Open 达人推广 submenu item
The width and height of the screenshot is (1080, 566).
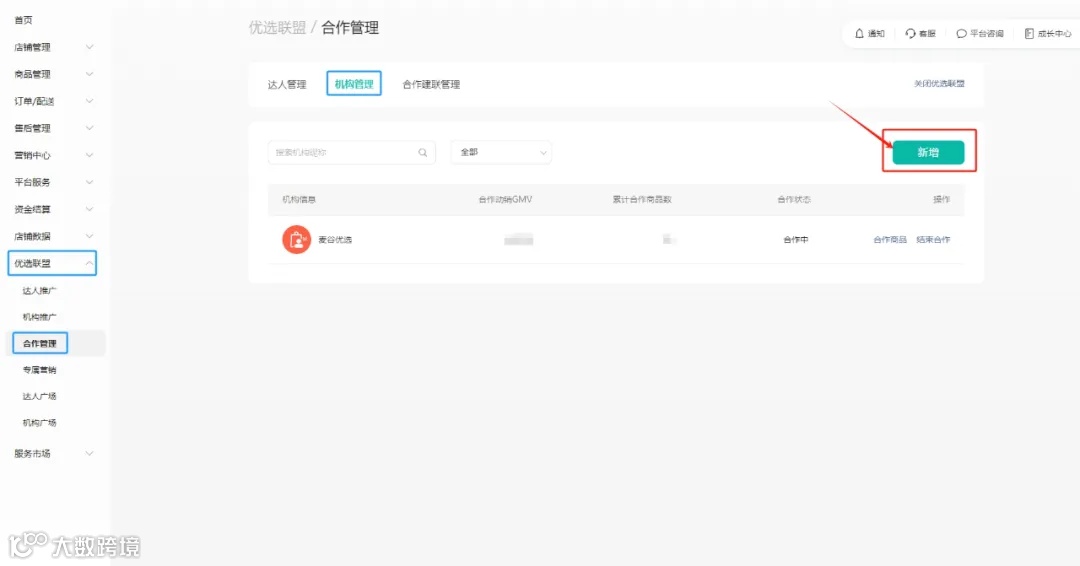[39, 291]
